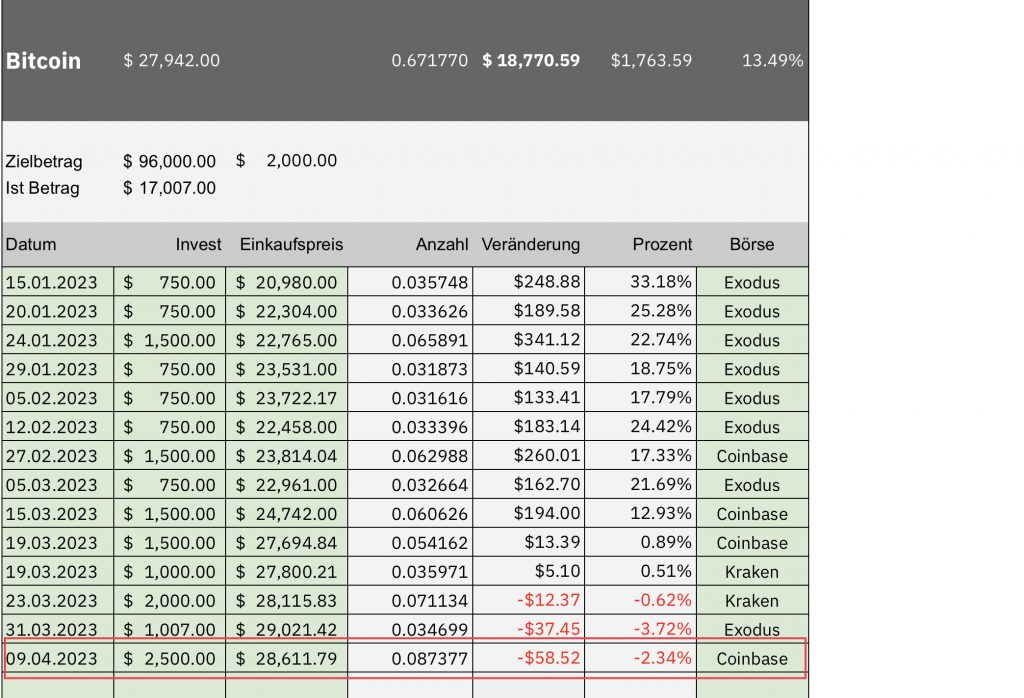Select the Einkaufspreis column header
Viewport: 1024px width, 698px height.
pyautogui.click(x=291, y=244)
